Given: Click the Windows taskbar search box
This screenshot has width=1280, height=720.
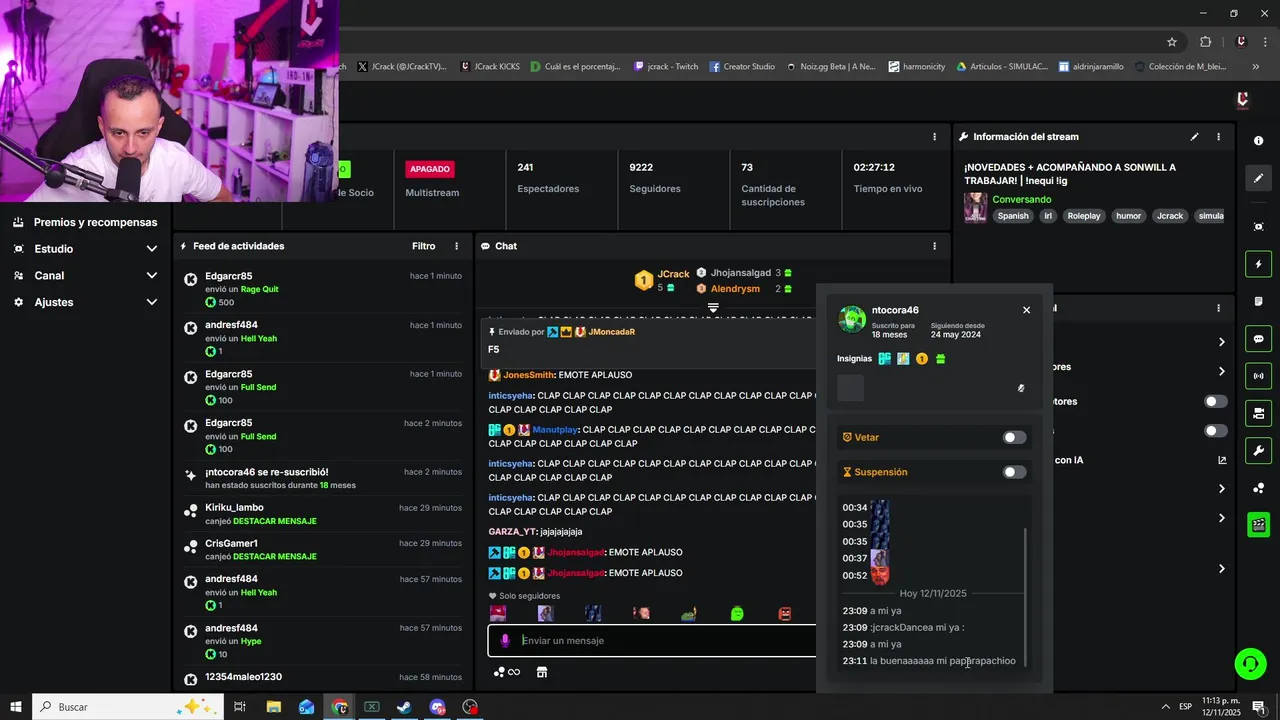Looking at the screenshot, I should [x=127, y=707].
